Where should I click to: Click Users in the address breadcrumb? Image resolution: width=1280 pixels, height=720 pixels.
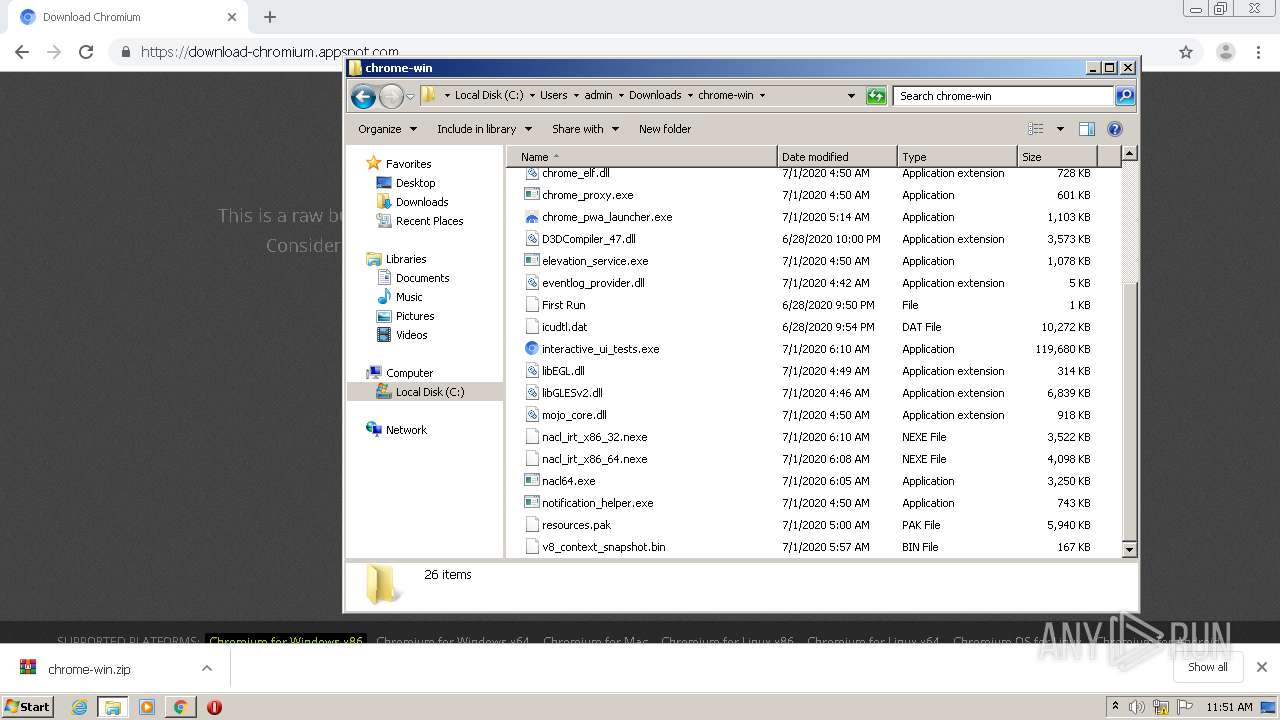(x=553, y=96)
